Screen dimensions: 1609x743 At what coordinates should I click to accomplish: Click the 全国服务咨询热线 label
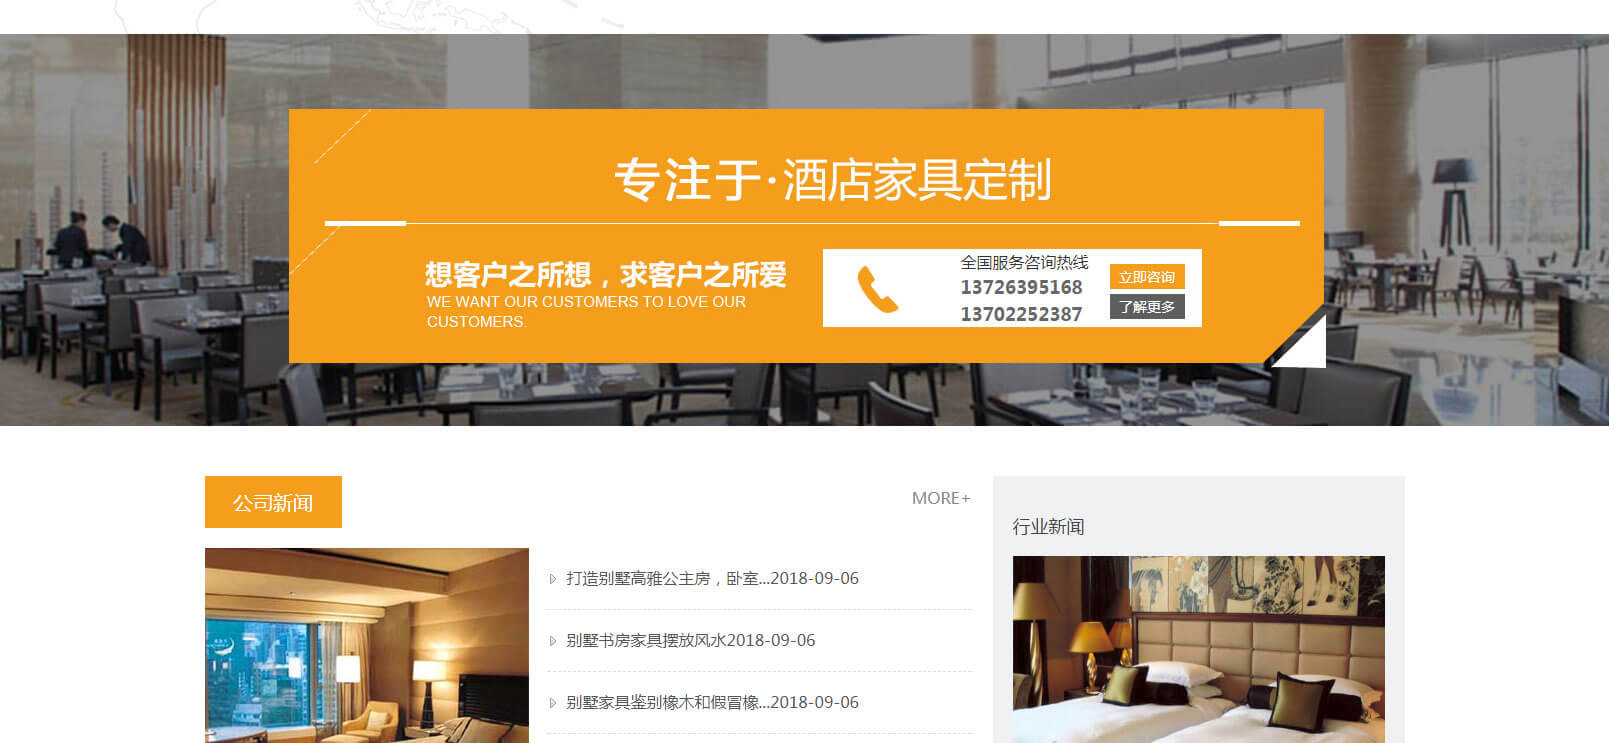(1024, 262)
